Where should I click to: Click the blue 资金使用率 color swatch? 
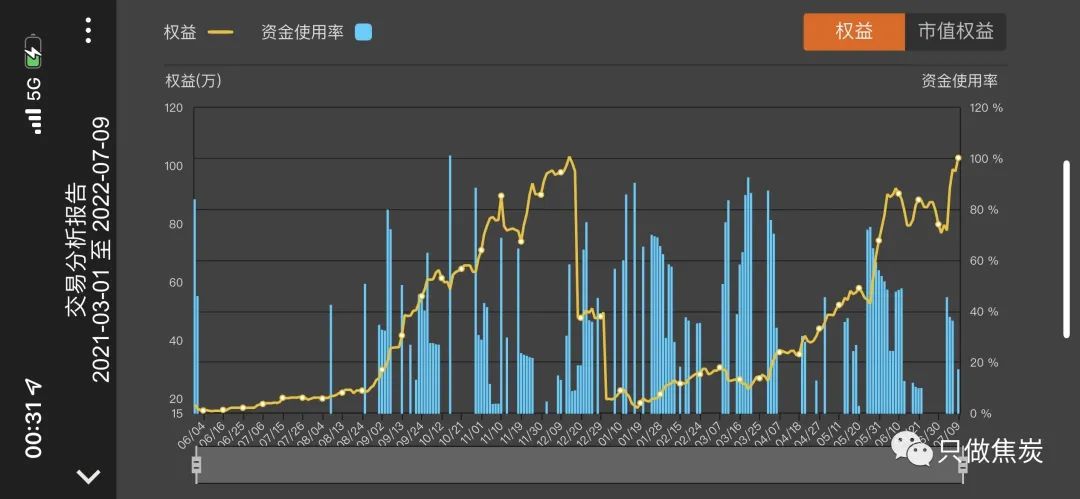click(363, 32)
